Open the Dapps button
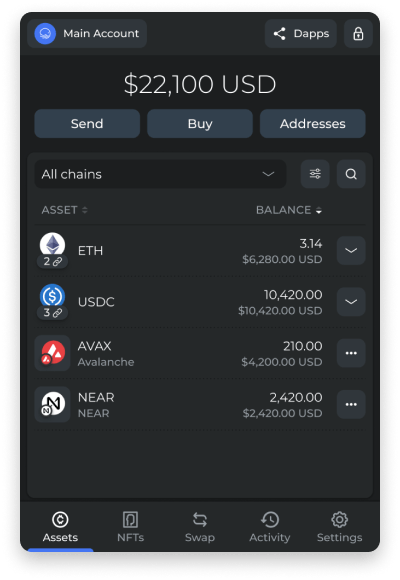The height and width of the screenshot is (580, 400). (x=300, y=34)
